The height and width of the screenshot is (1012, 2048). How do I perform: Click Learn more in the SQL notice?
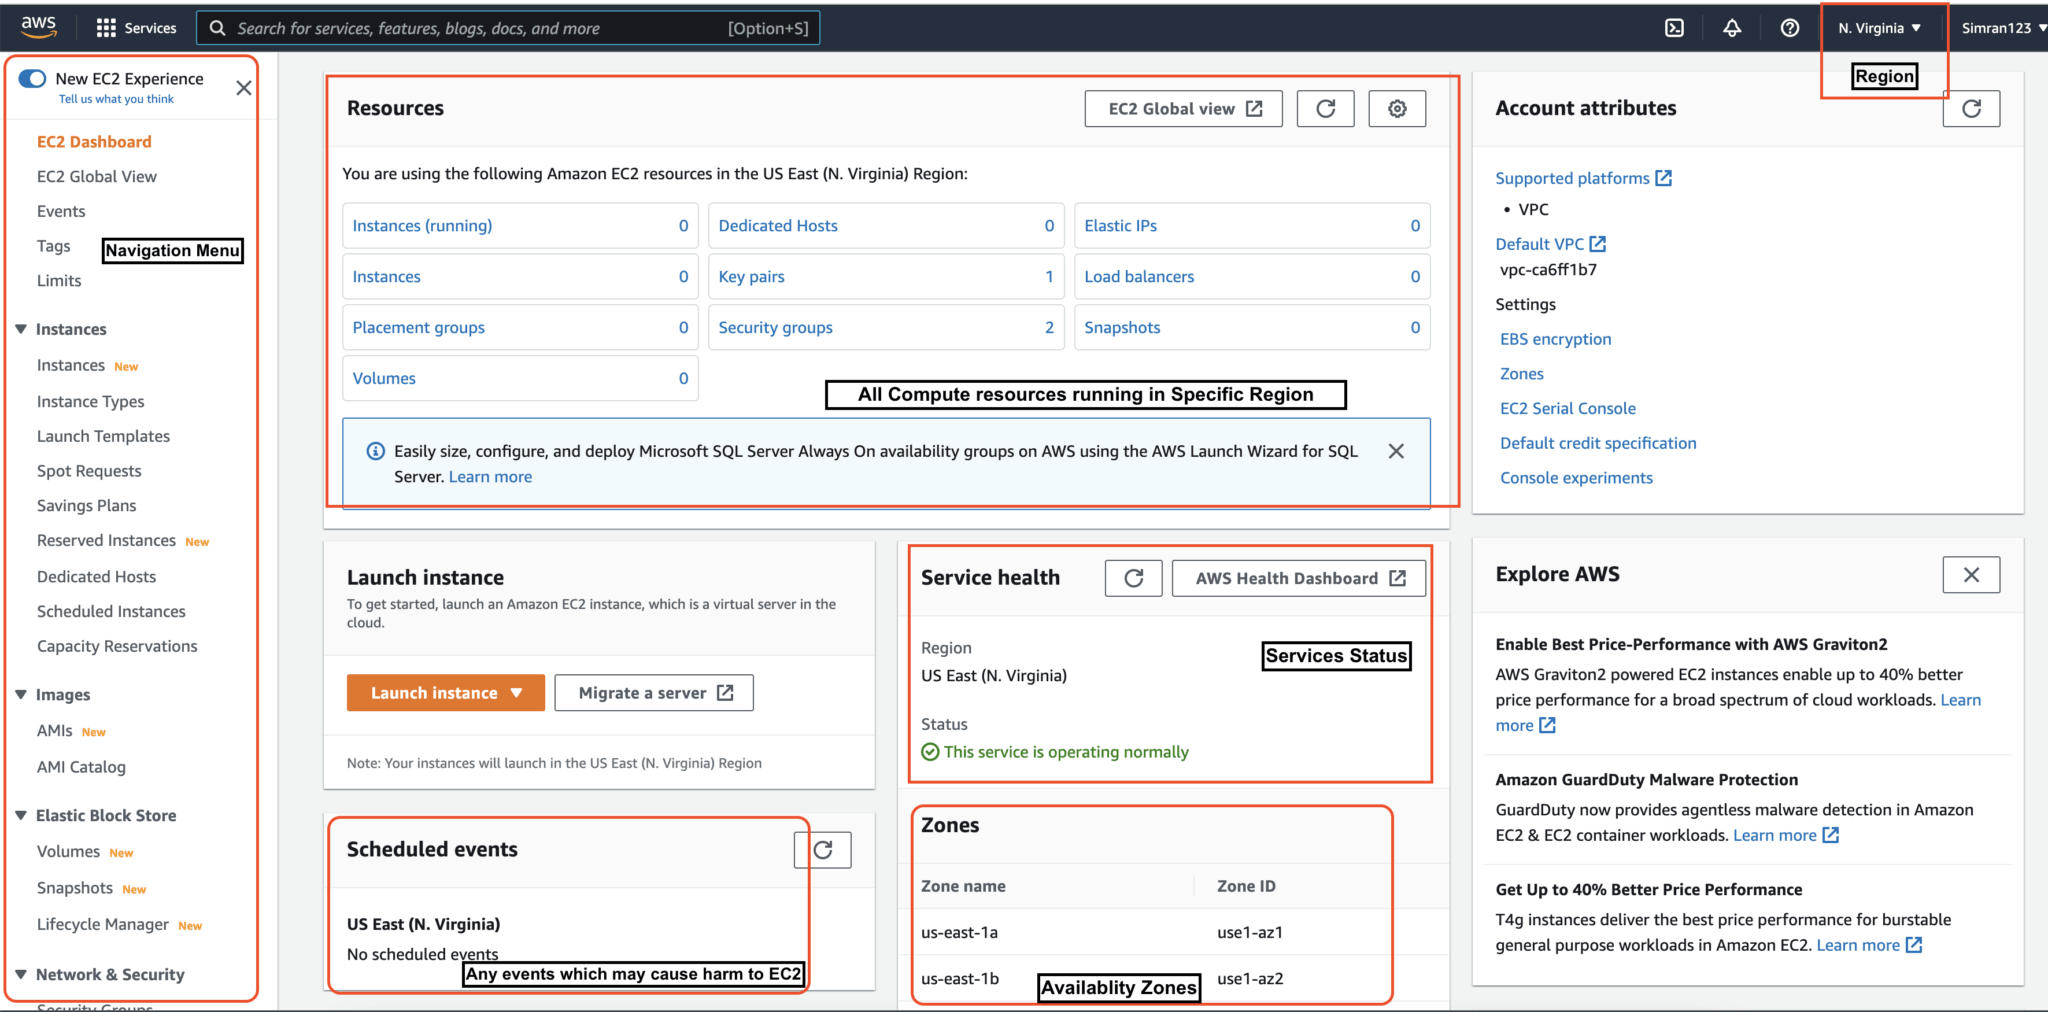(x=490, y=477)
